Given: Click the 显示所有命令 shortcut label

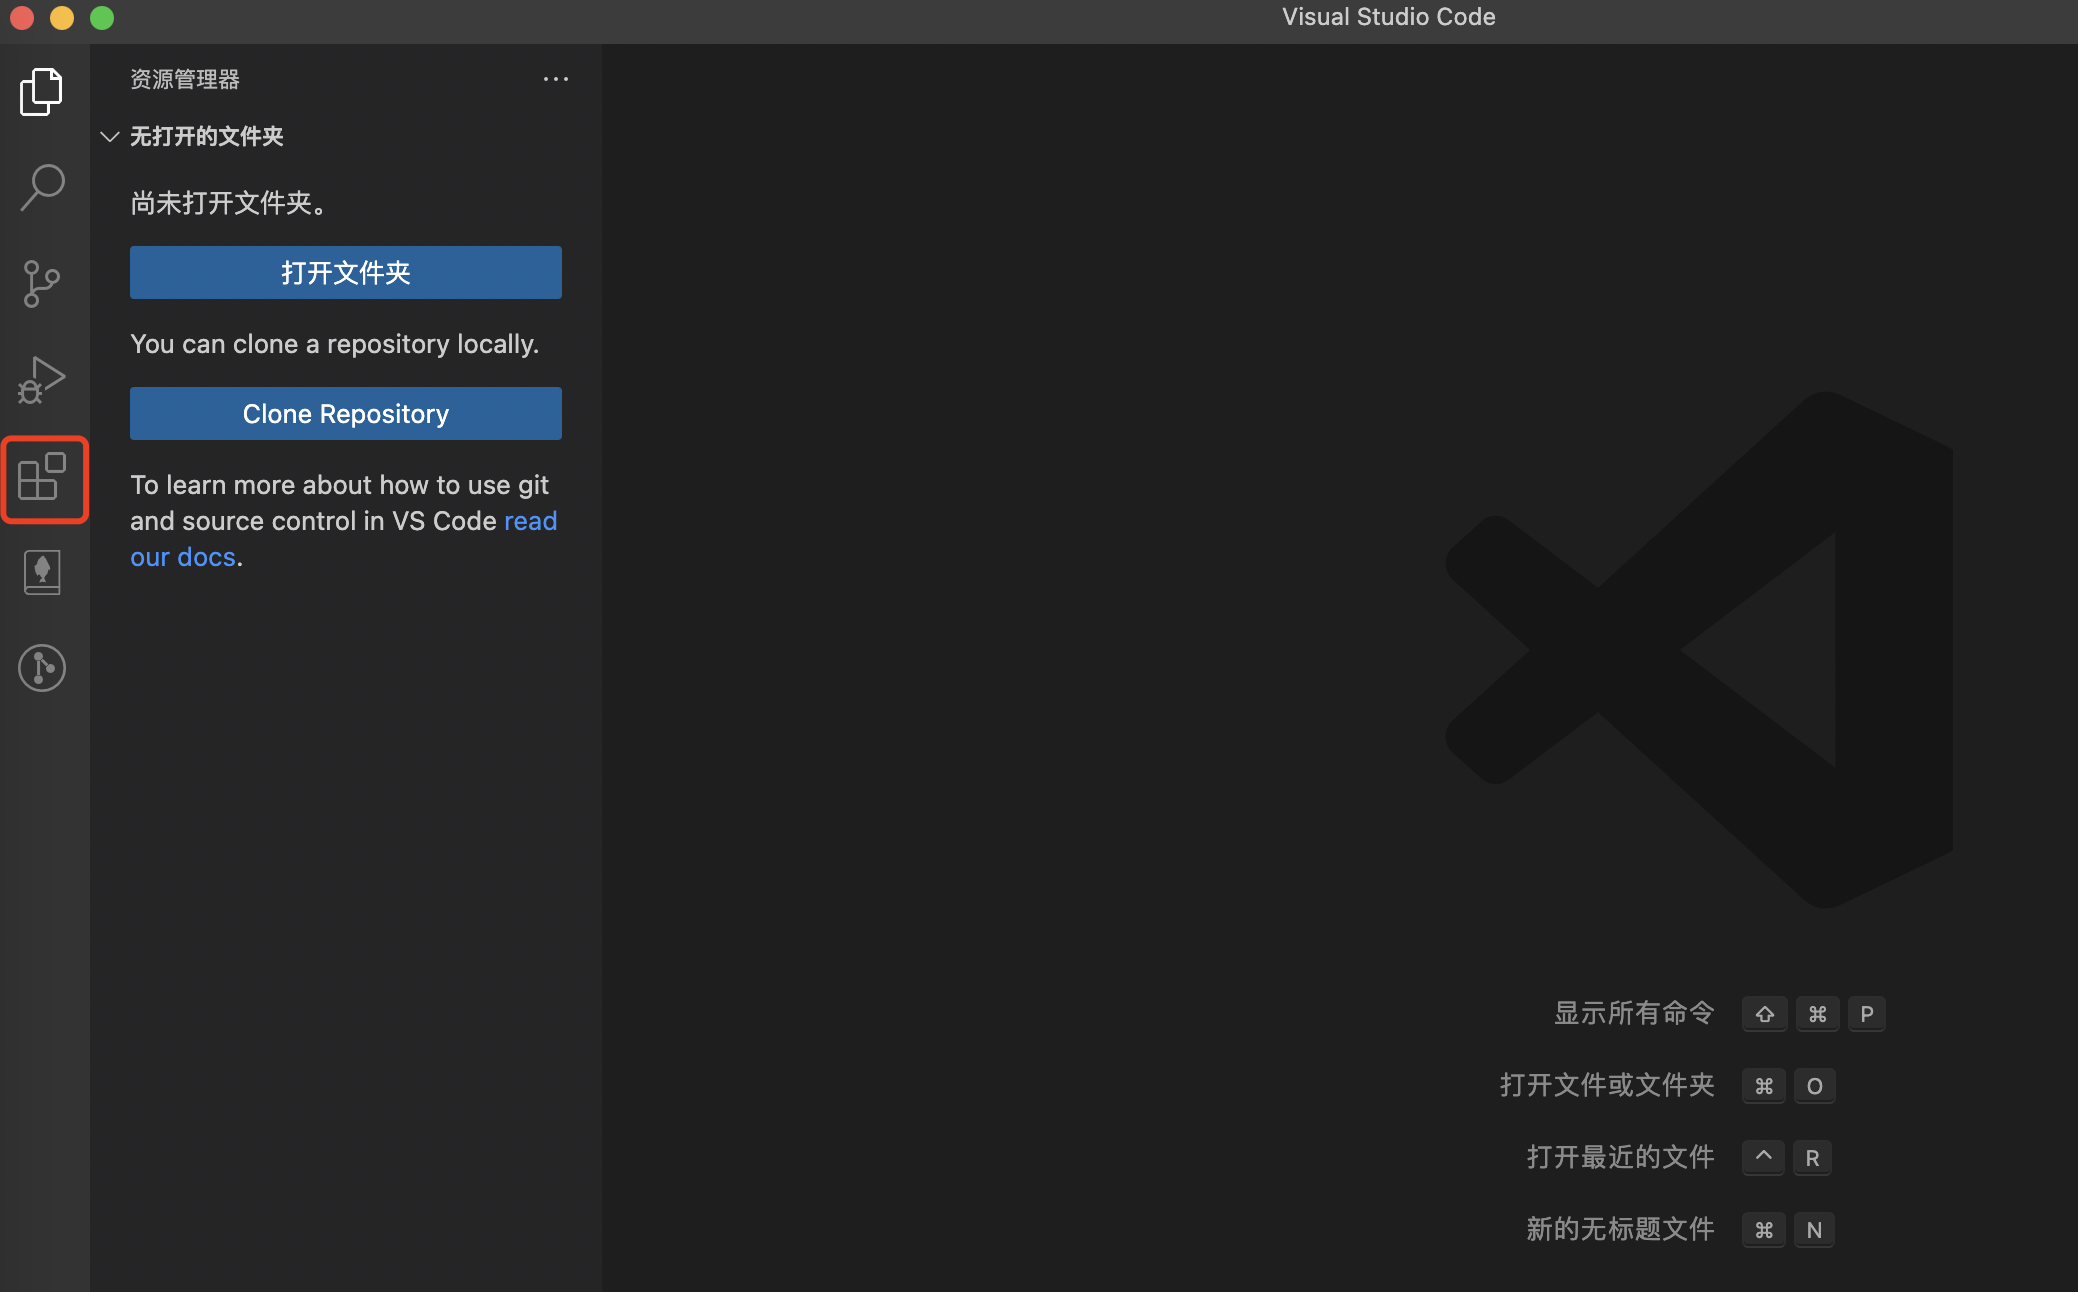Looking at the screenshot, I should click(x=1634, y=1013).
